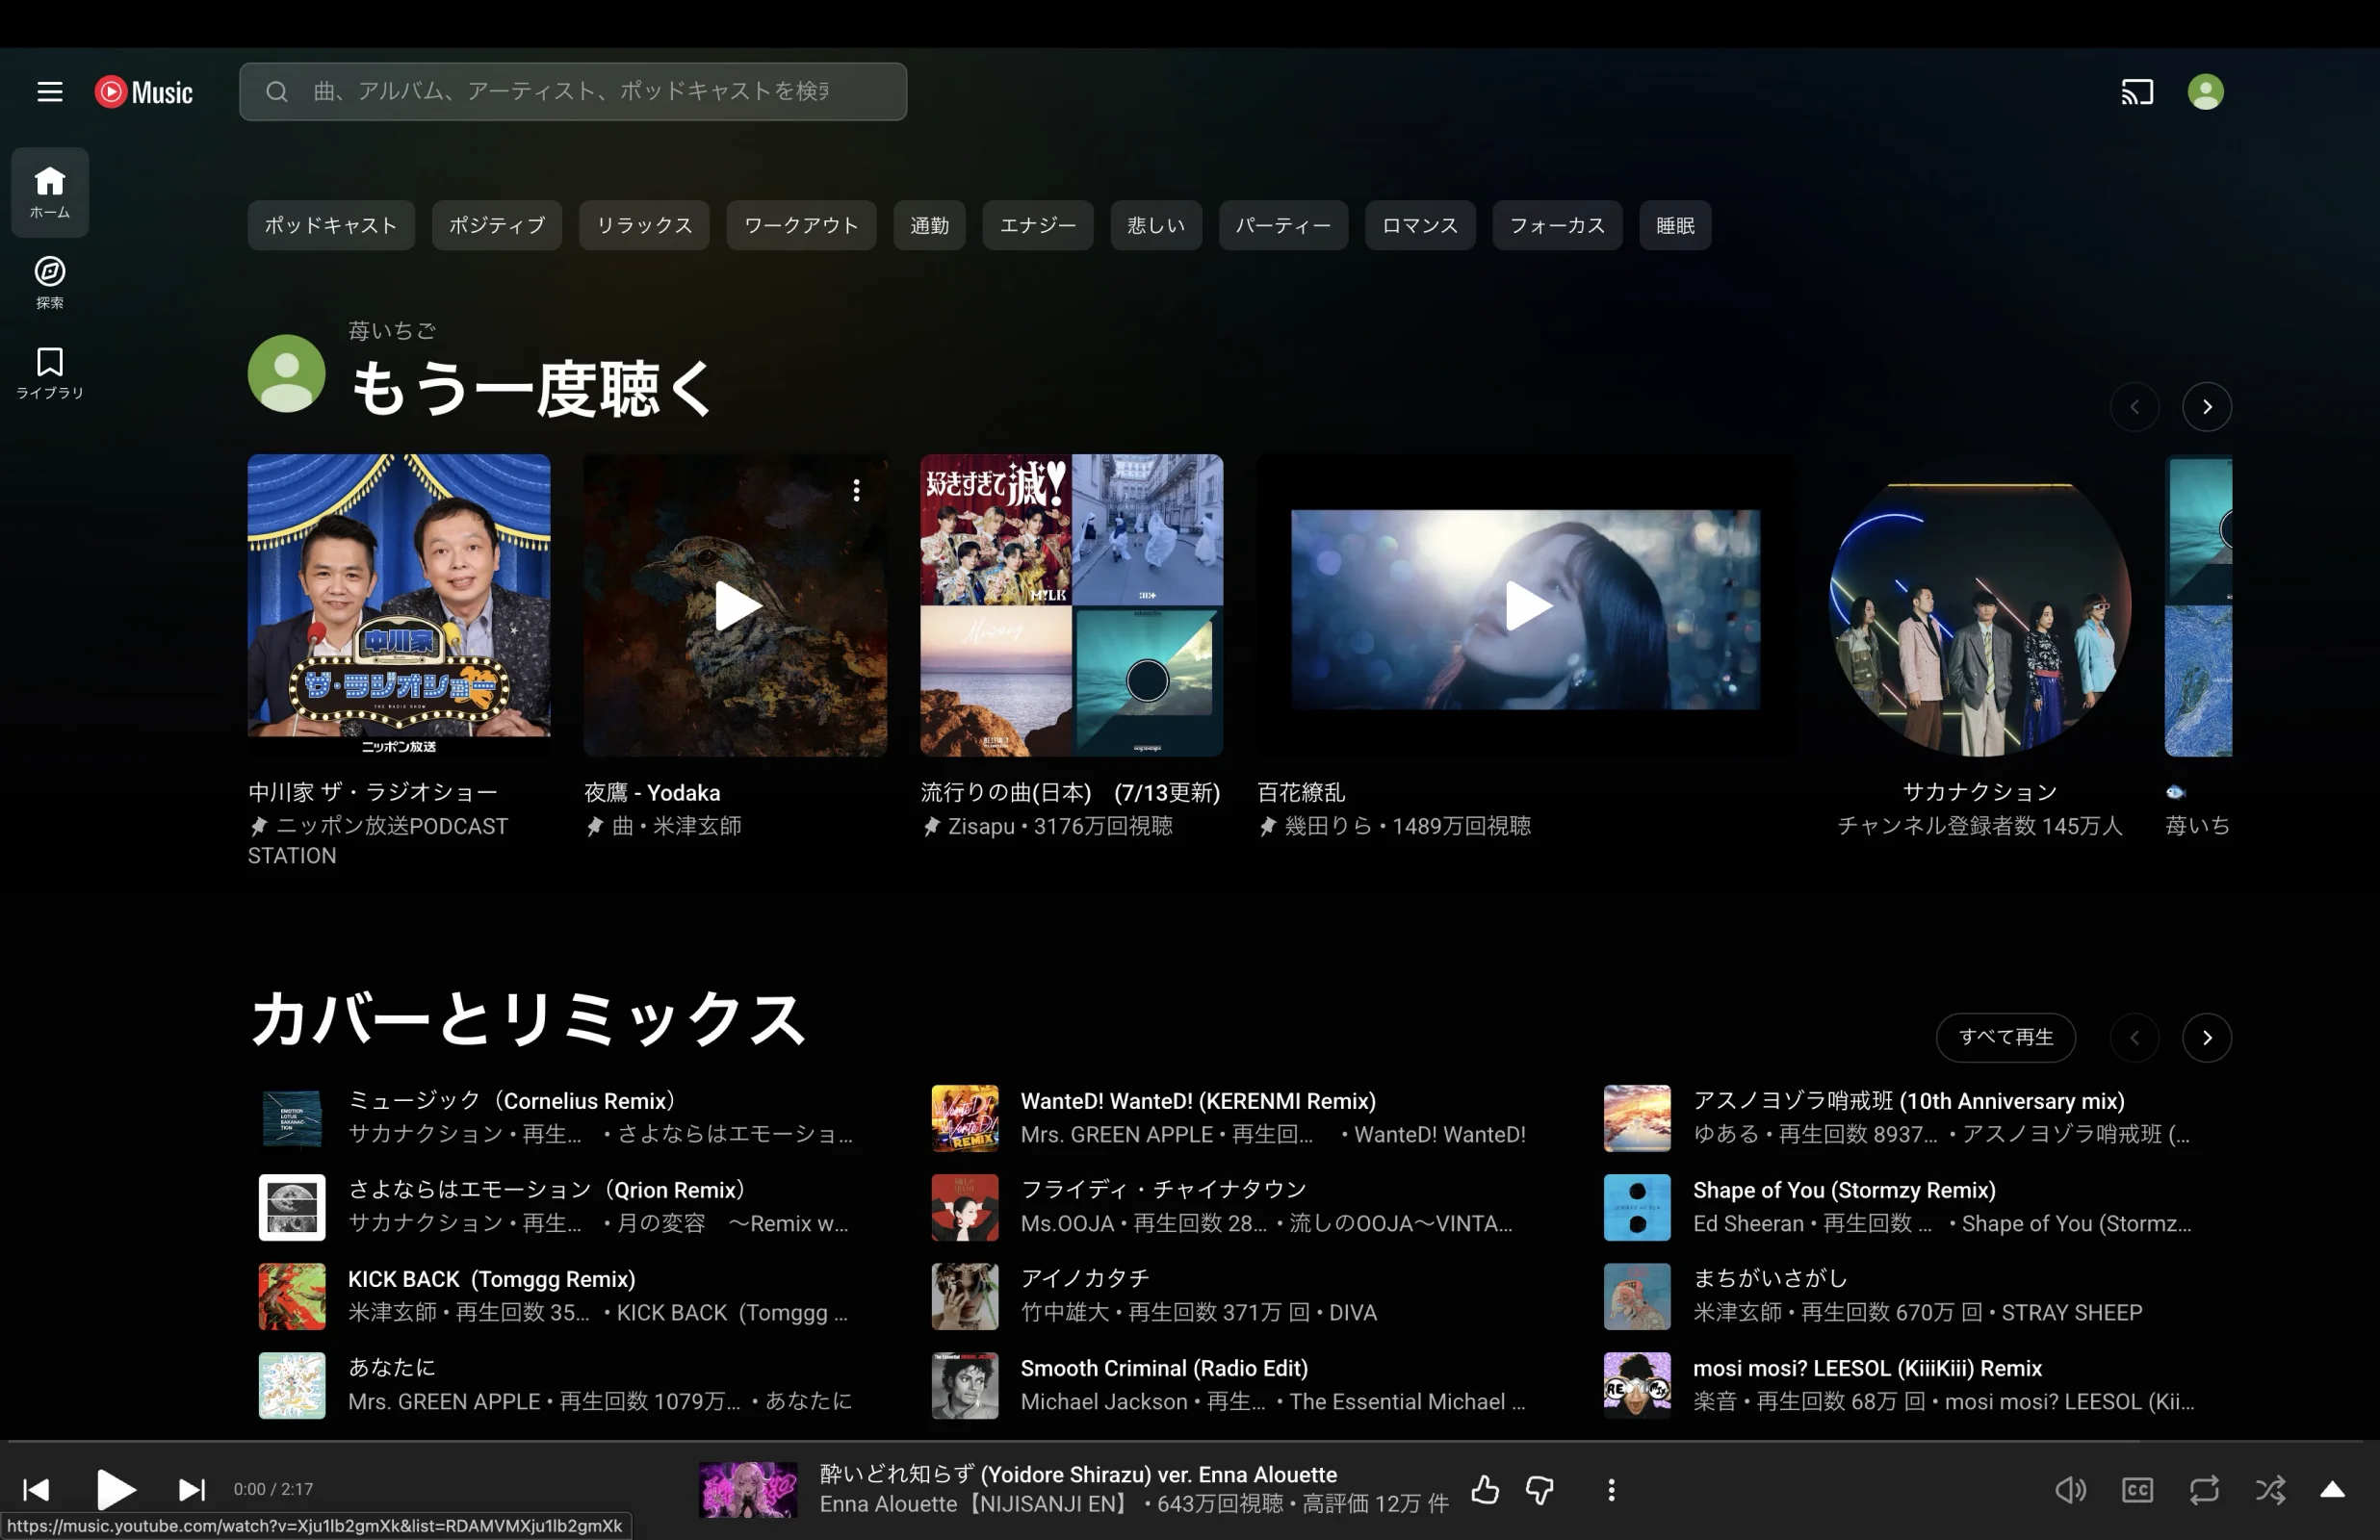Go to next page of カバーとリミックス
This screenshot has height=1540, width=2380.
pos(2207,1037)
